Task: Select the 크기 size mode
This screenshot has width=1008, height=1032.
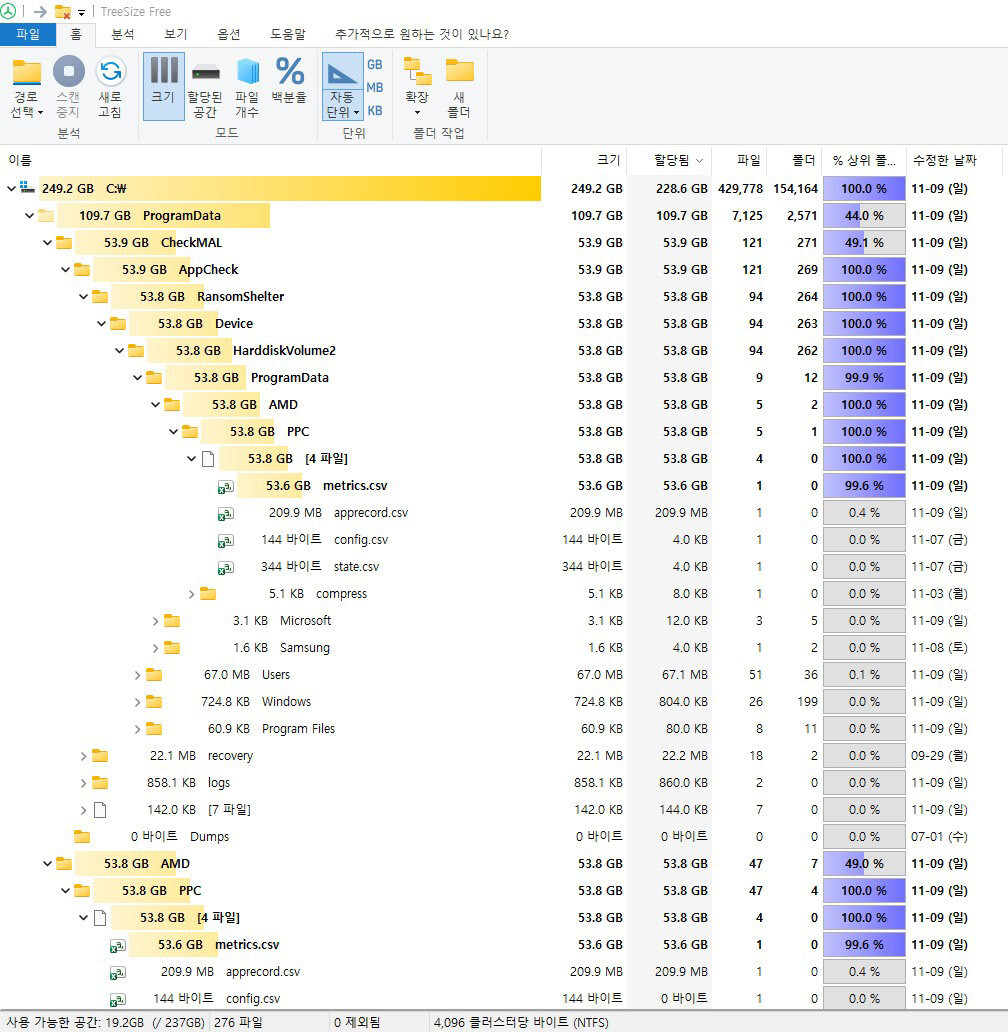Action: point(163,86)
